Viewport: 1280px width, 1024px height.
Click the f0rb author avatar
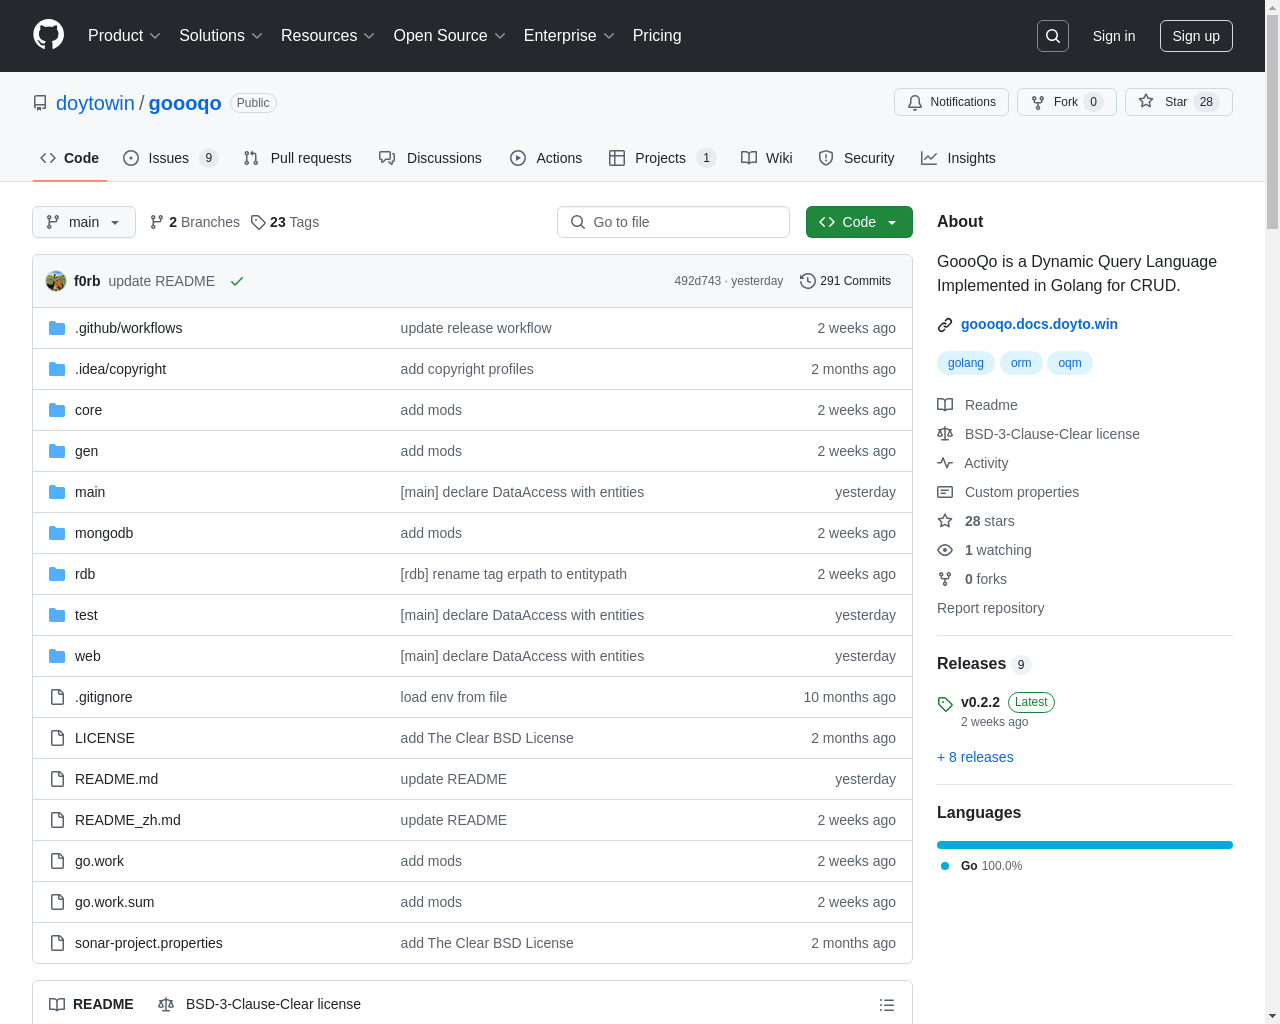click(x=56, y=281)
